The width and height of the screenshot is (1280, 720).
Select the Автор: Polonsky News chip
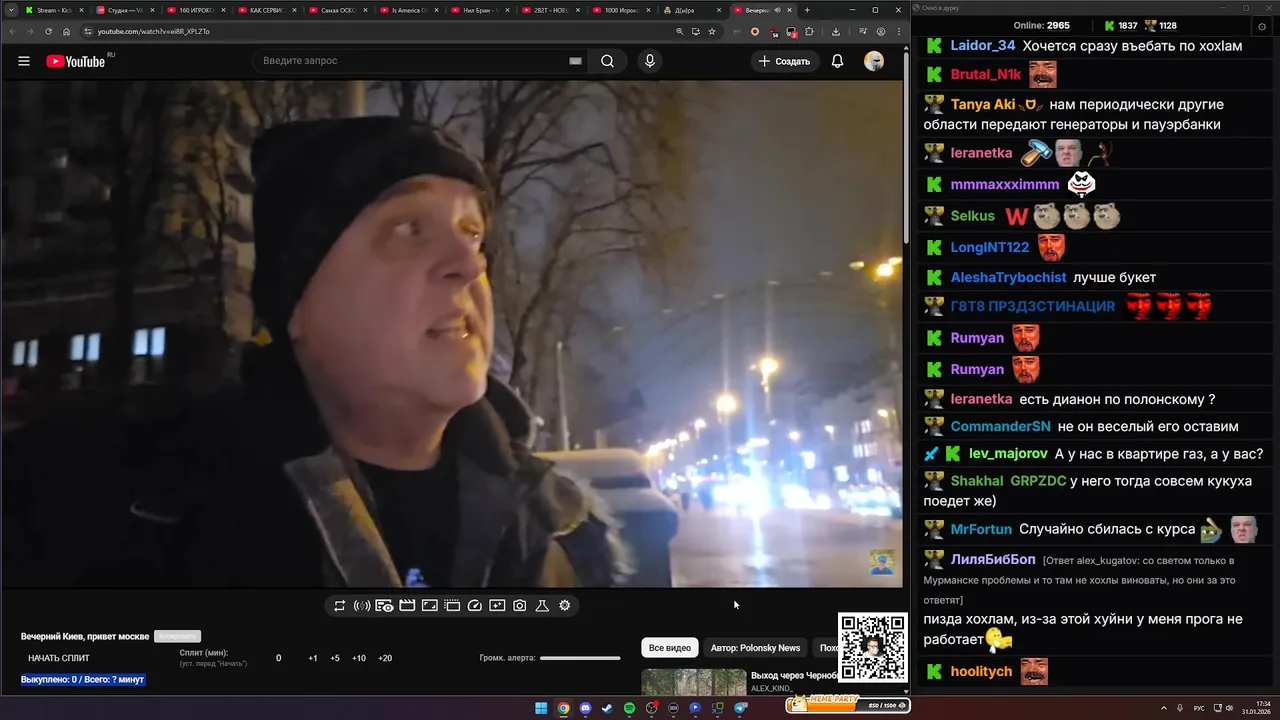(756, 648)
